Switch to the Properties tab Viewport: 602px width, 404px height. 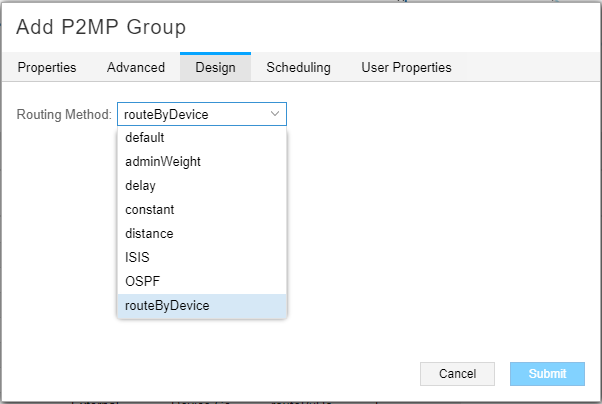47,67
